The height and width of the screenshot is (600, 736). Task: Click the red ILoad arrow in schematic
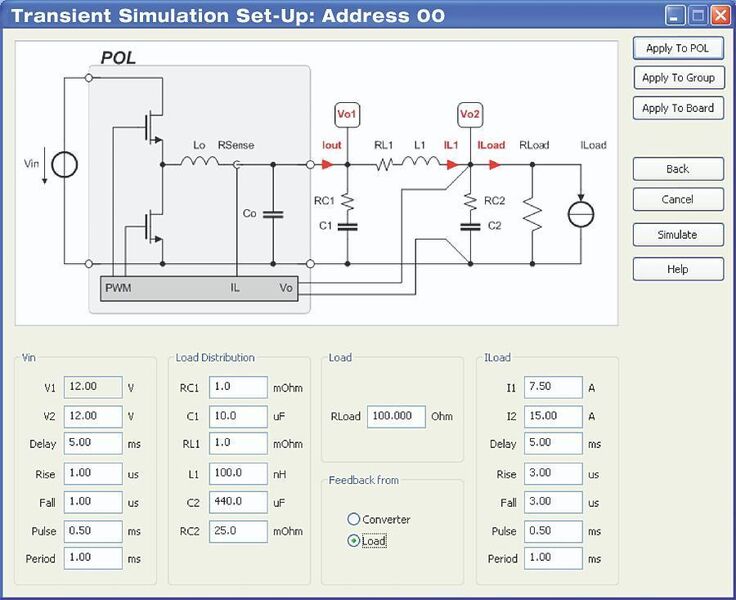coord(495,164)
